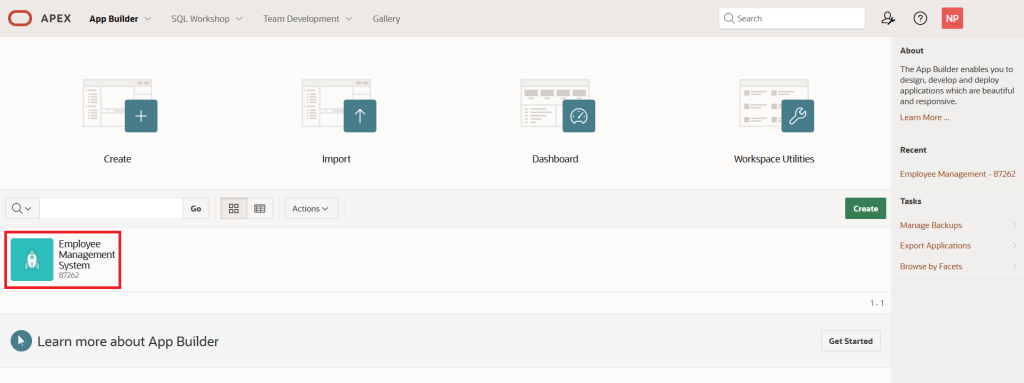Click the Create application plus icon

[141, 116]
